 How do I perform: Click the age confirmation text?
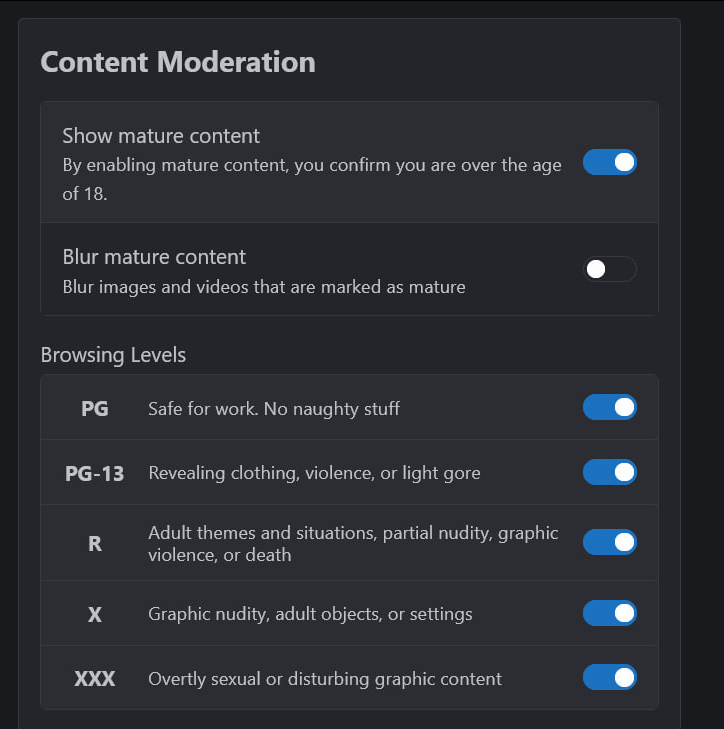(x=311, y=179)
